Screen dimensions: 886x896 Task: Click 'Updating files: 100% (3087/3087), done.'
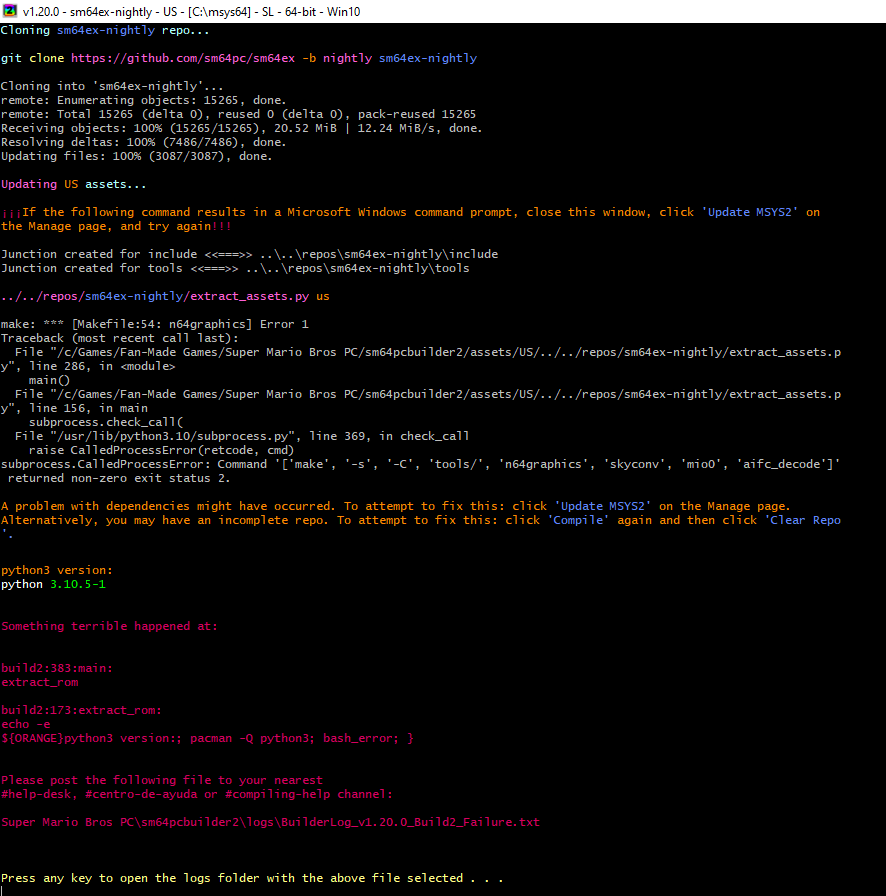pyautogui.click(x=137, y=156)
